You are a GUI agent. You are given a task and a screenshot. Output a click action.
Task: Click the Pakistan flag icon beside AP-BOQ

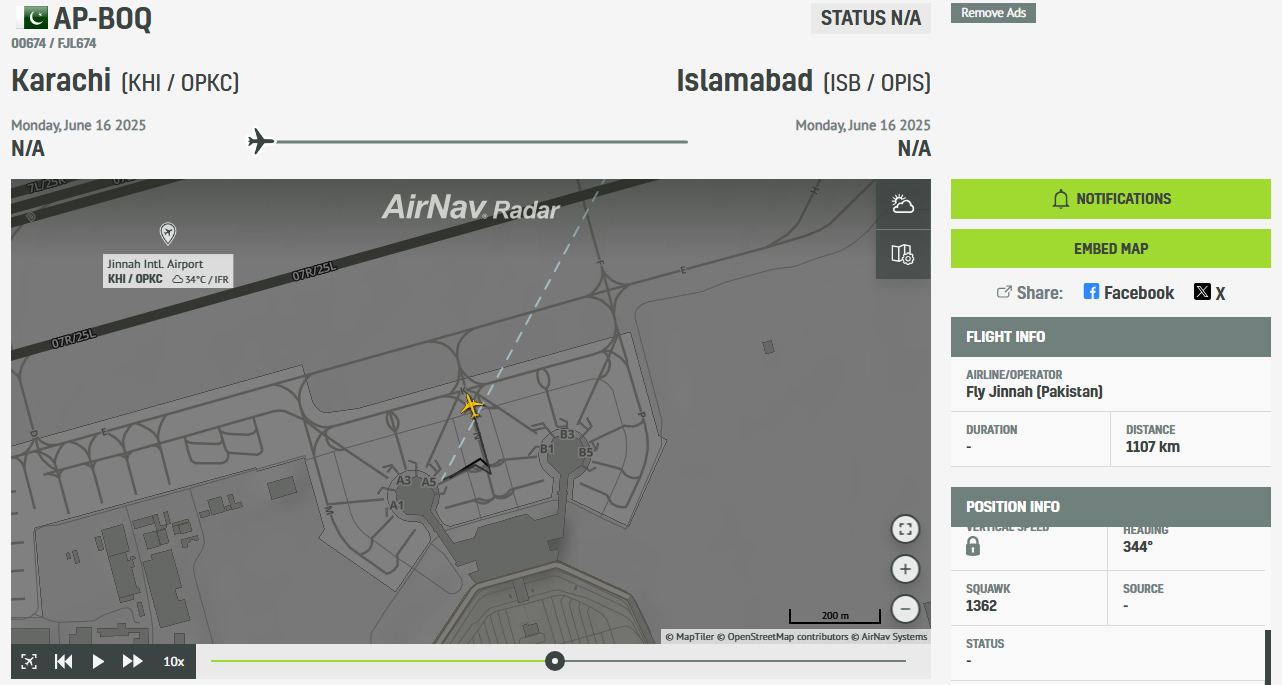click(36, 17)
